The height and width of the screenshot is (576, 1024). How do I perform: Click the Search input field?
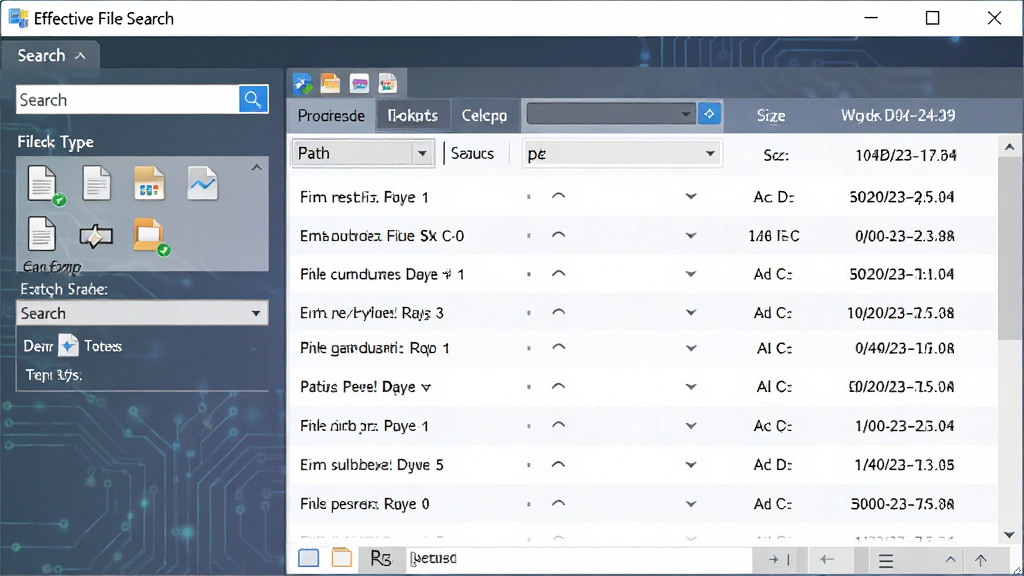[128, 99]
